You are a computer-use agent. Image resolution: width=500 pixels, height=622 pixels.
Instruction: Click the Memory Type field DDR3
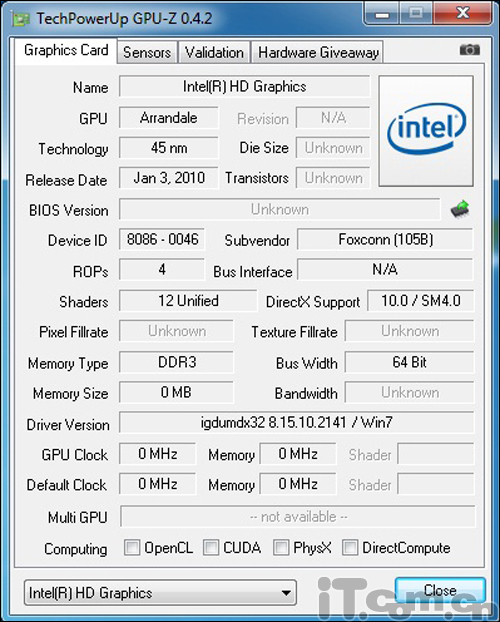pyautogui.click(x=176, y=362)
